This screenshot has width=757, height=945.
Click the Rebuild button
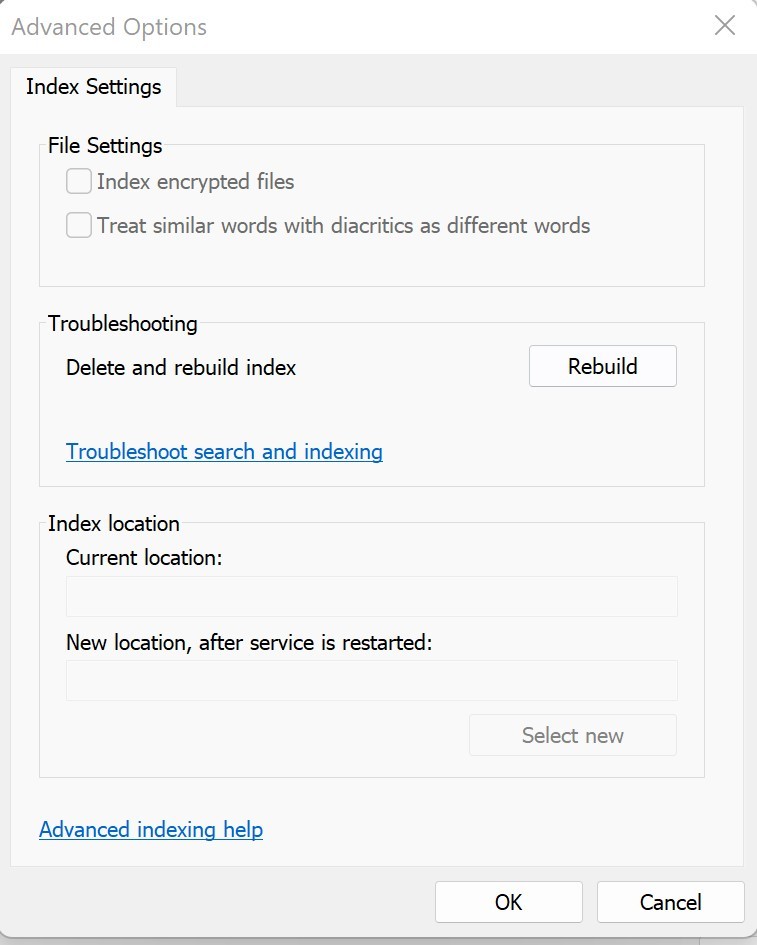[602, 366]
